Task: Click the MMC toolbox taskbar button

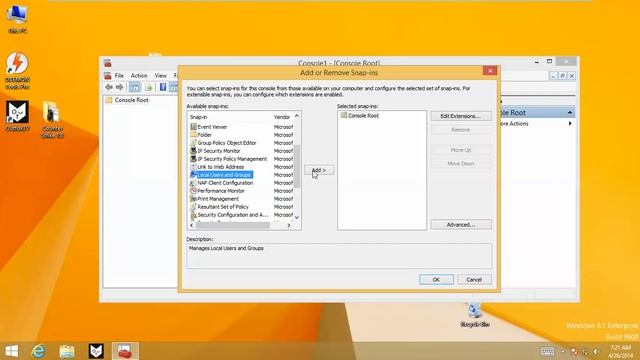Action: pos(125,351)
